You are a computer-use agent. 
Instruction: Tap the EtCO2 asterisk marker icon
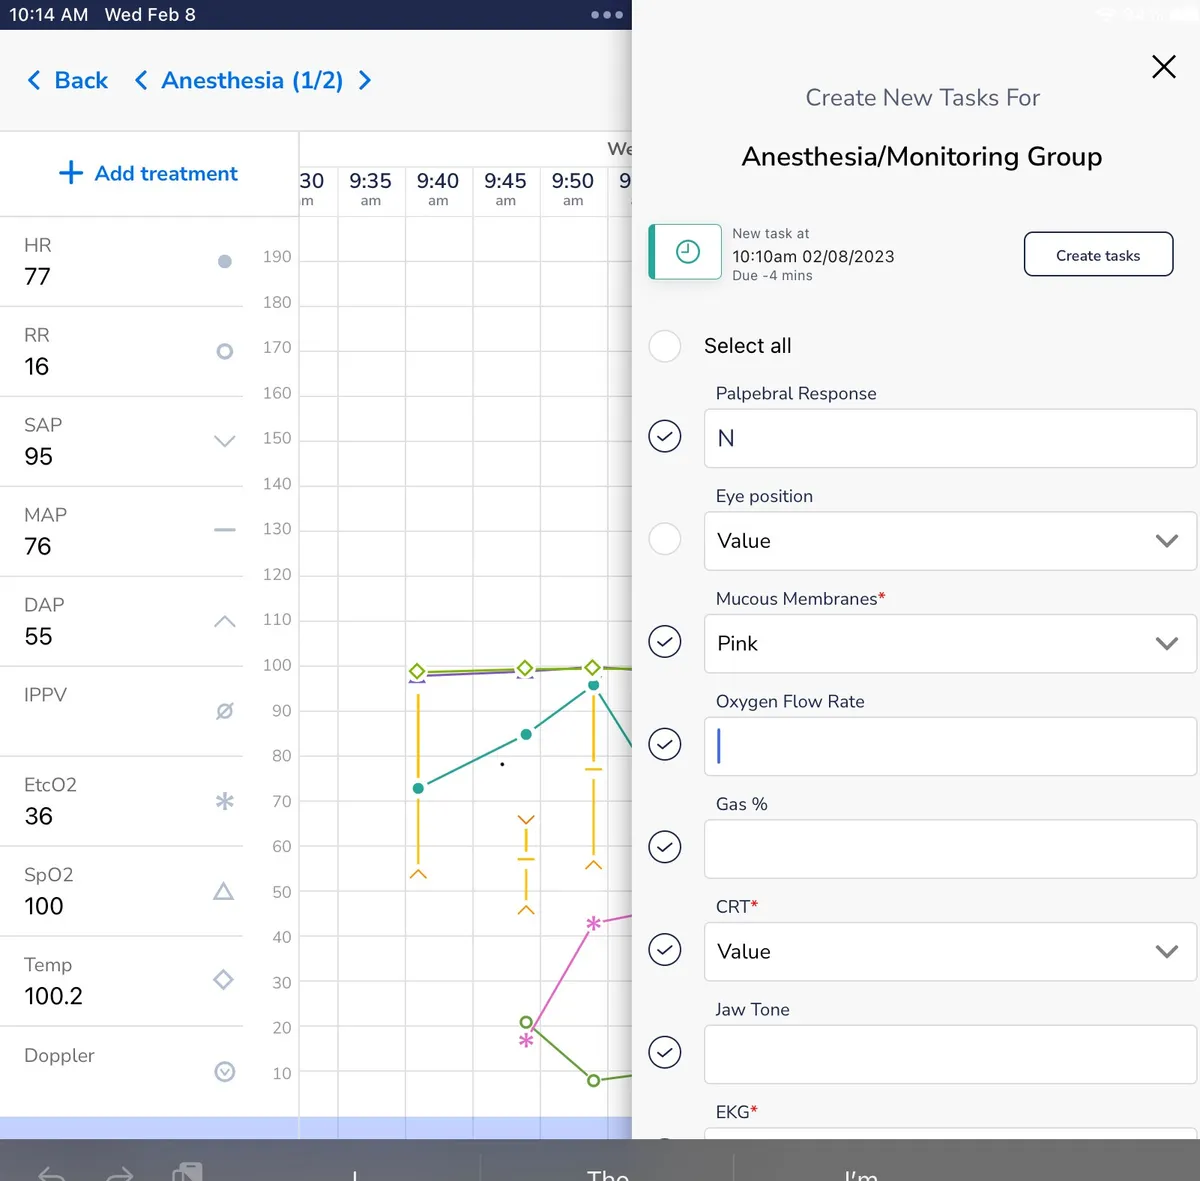coord(225,801)
